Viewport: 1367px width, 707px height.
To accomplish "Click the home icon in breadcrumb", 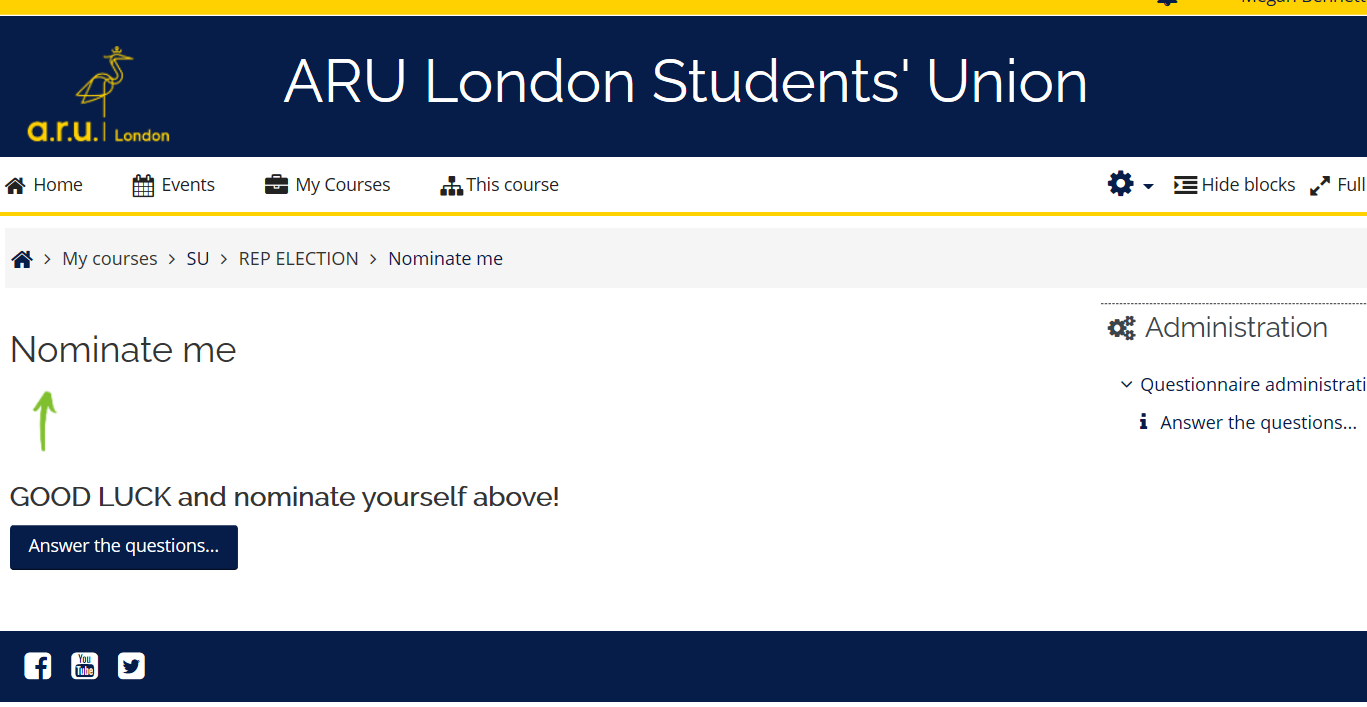I will (22, 259).
